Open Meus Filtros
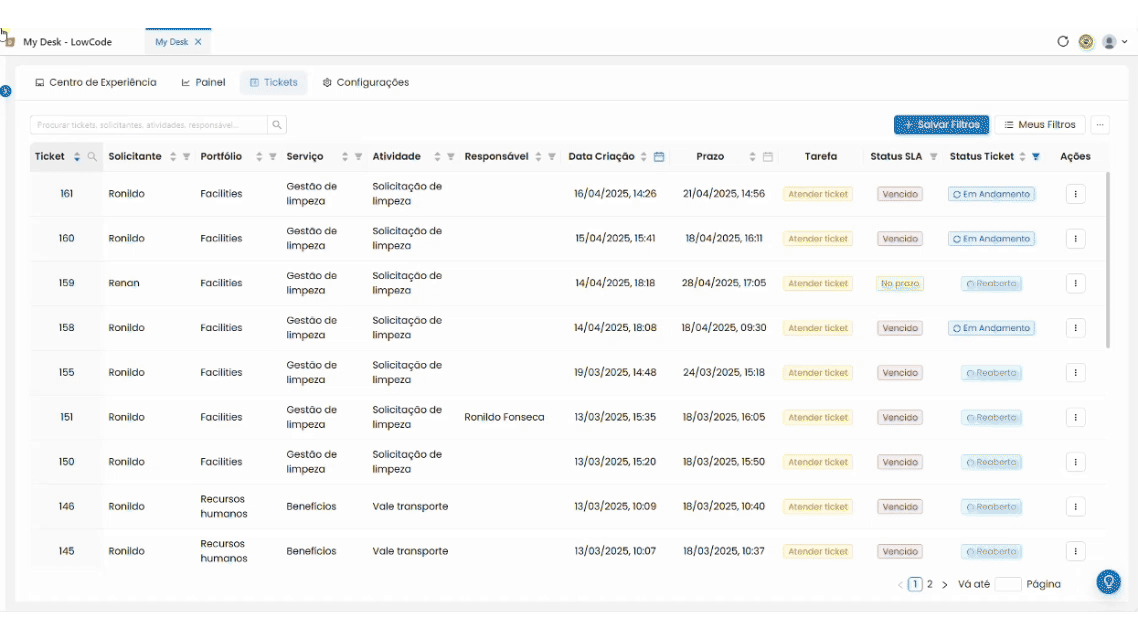1138x640 pixels. (1040, 125)
